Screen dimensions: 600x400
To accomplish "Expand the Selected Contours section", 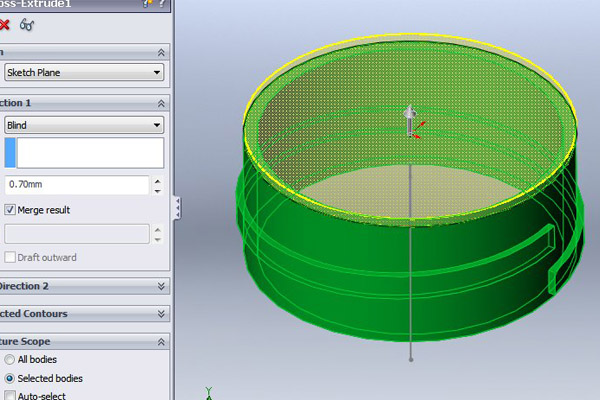I will tap(161, 314).
